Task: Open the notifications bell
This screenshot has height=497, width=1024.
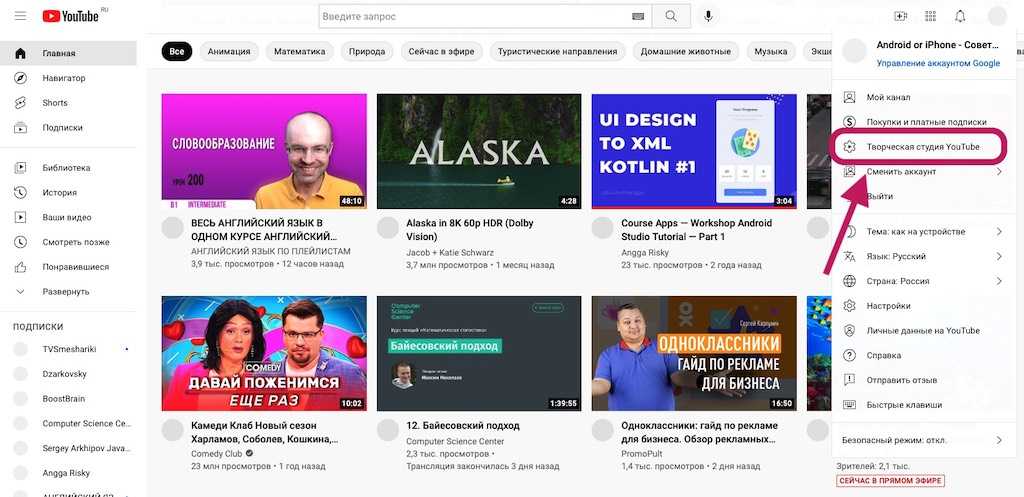Action: pos(960,16)
